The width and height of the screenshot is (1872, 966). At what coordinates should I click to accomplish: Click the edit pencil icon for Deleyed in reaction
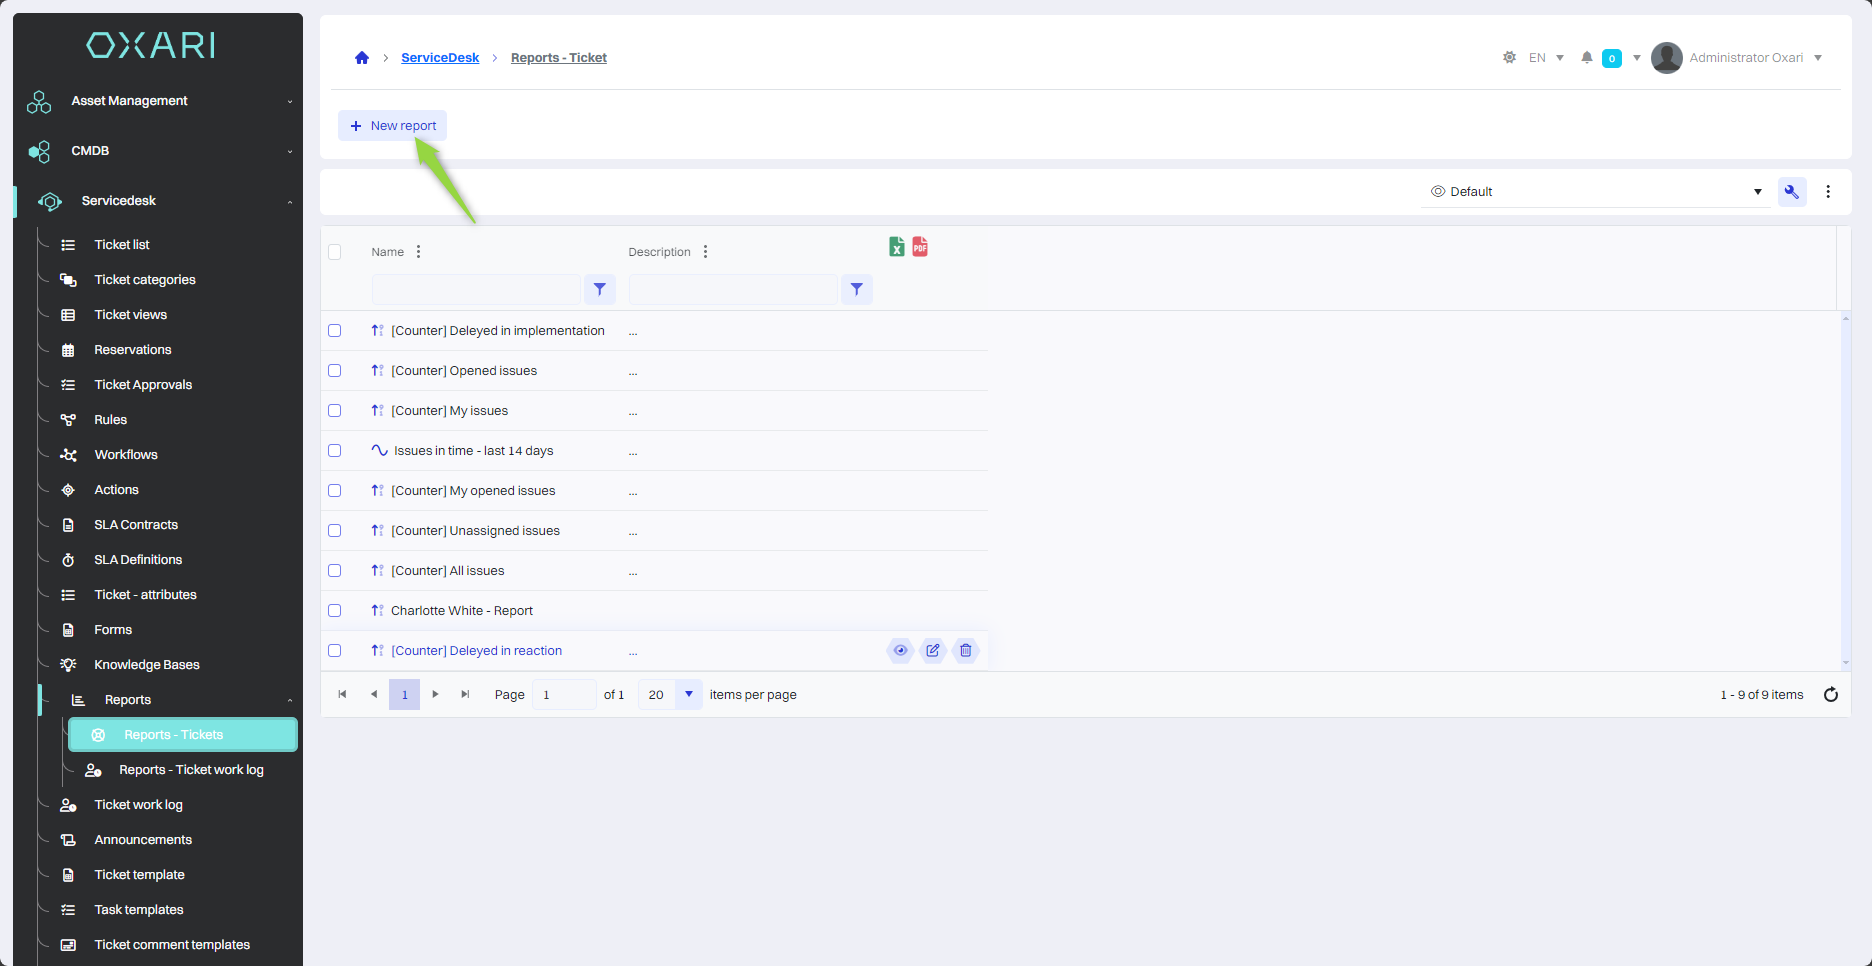click(932, 651)
